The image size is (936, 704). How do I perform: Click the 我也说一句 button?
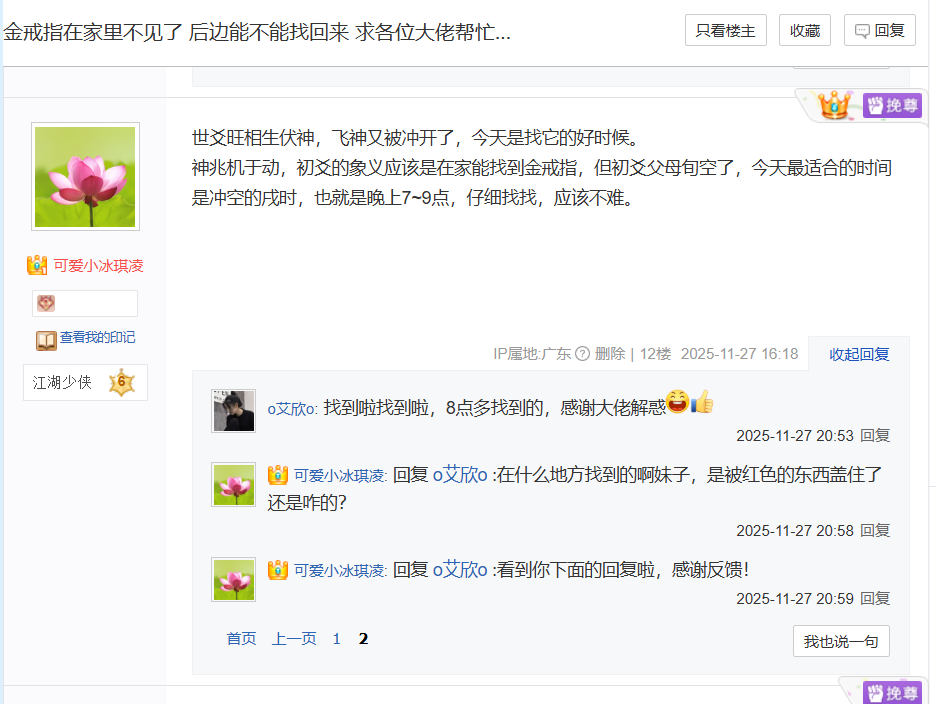pos(841,641)
